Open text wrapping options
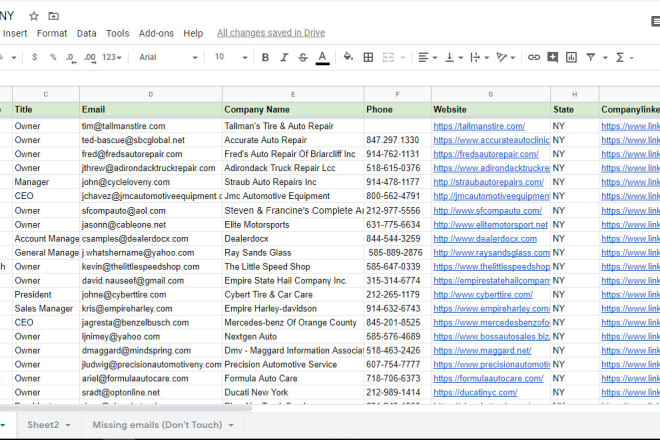Viewport: 660px width, 440px height. pos(479,57)
